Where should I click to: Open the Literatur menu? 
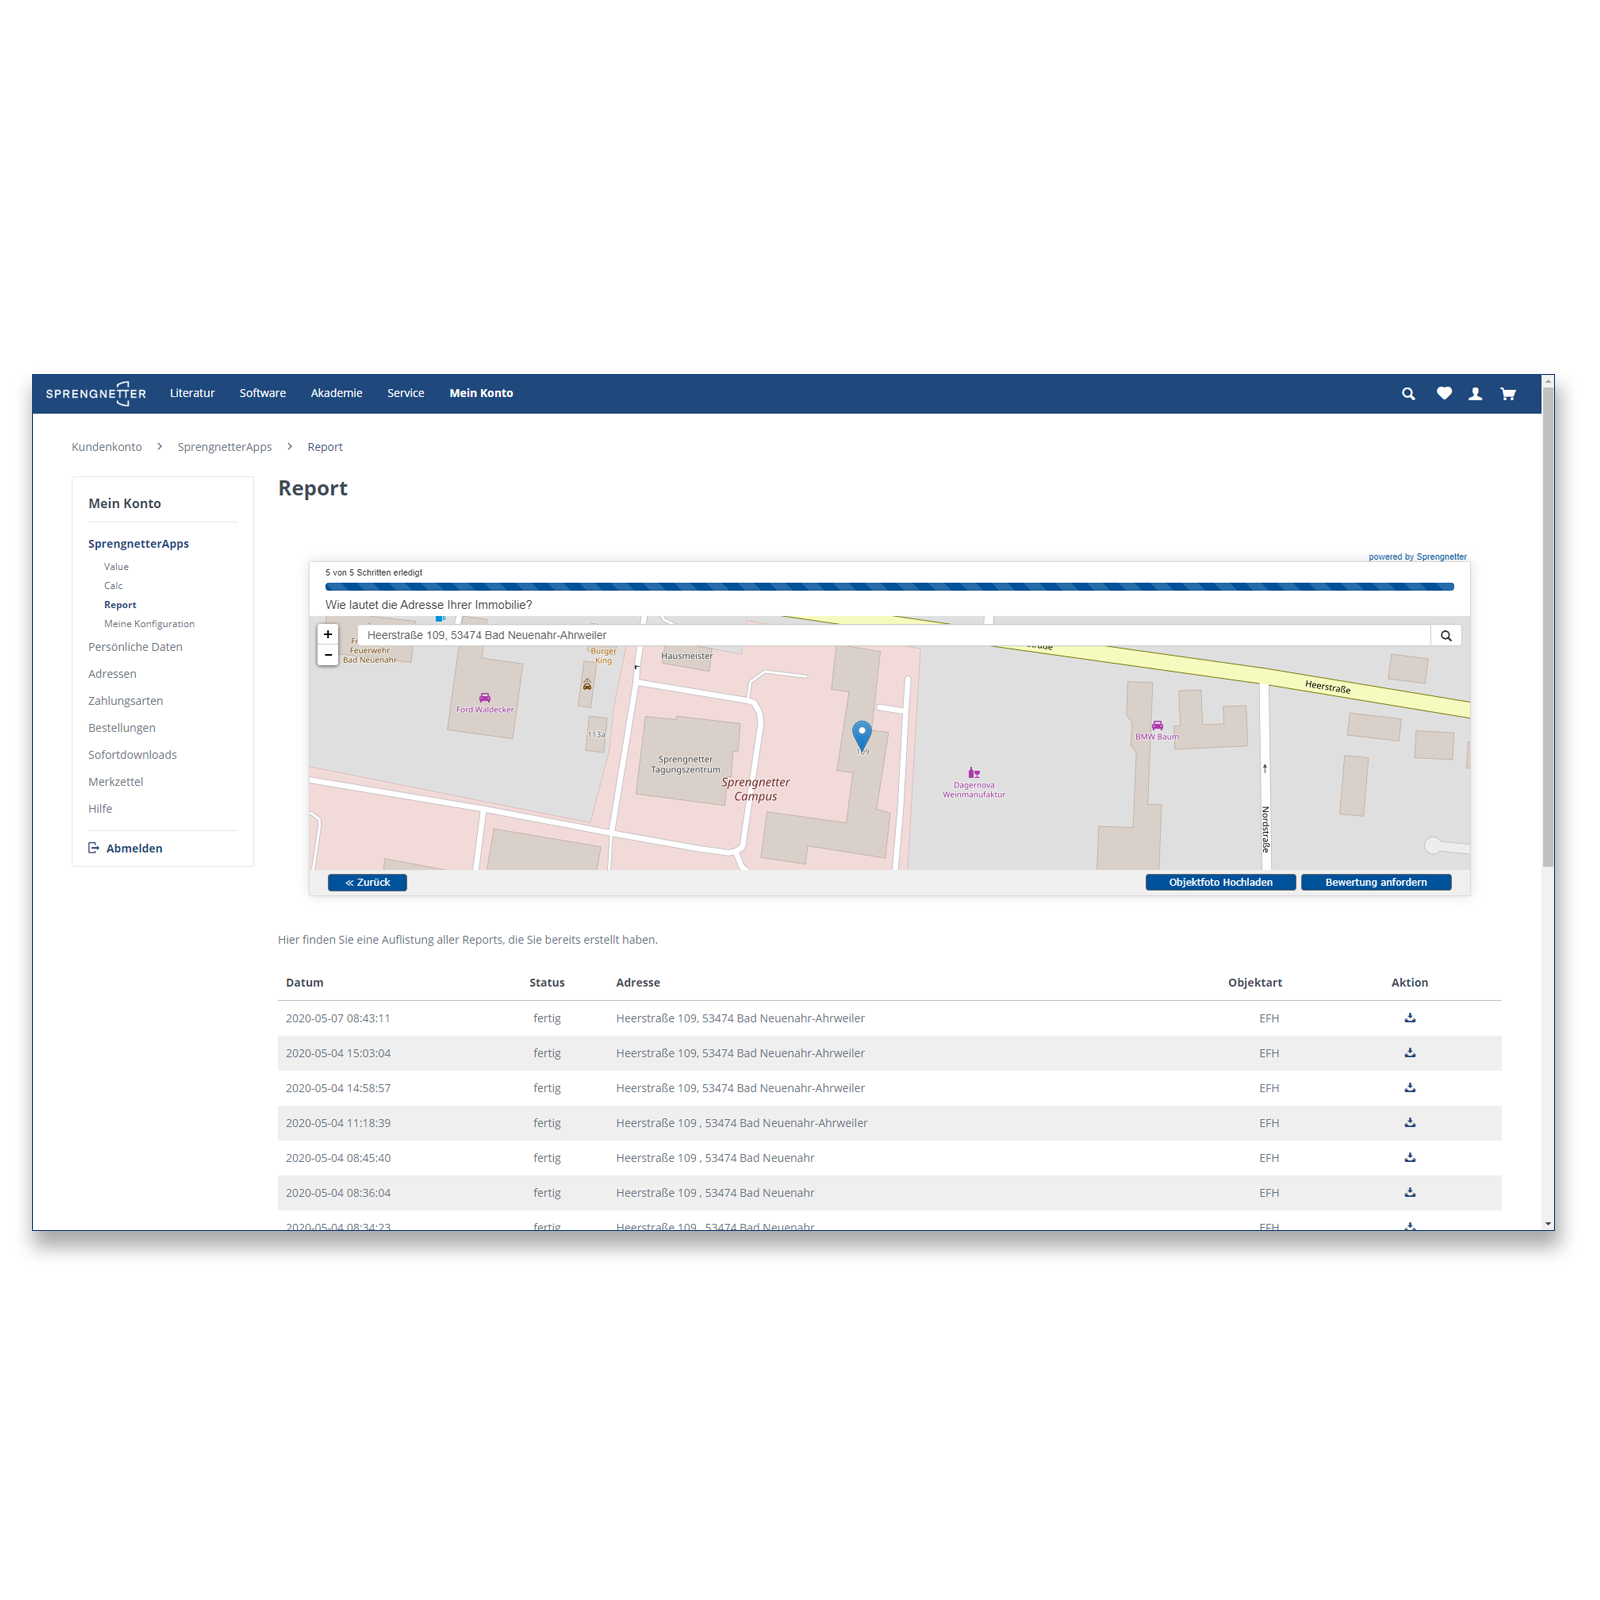(x=192, y=393)
